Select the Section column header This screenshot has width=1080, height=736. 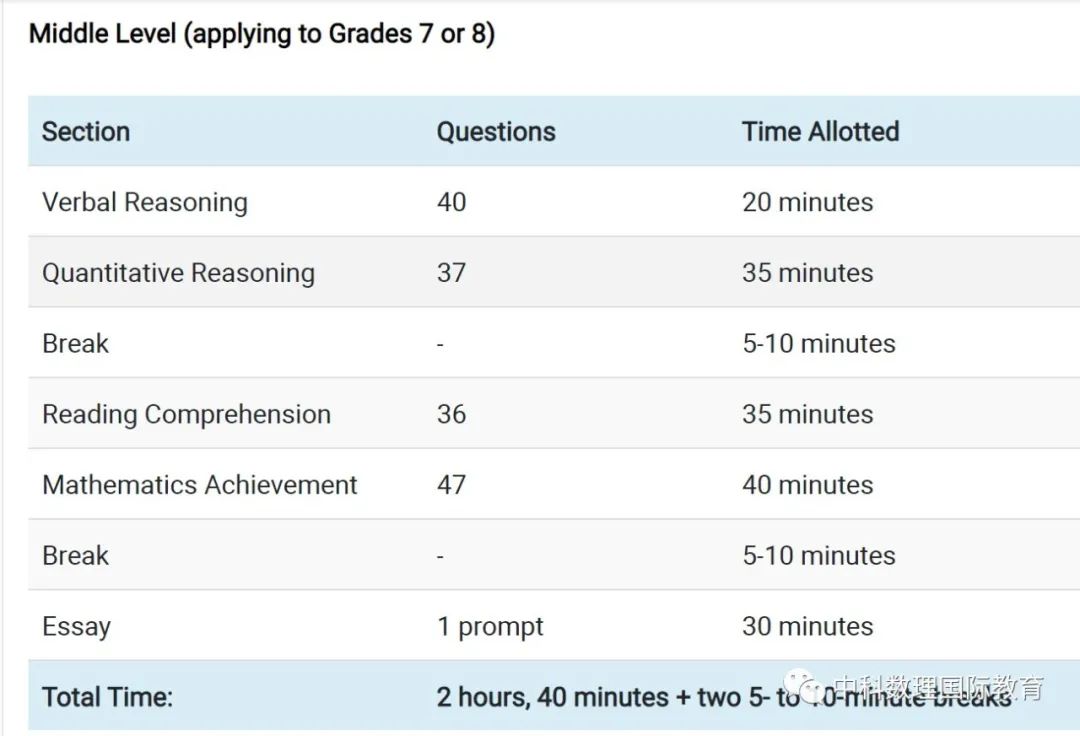click(86, 132)
